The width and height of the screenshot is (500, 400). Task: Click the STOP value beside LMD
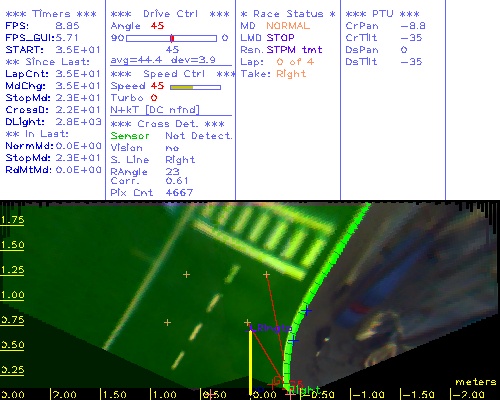coord(280,38)
